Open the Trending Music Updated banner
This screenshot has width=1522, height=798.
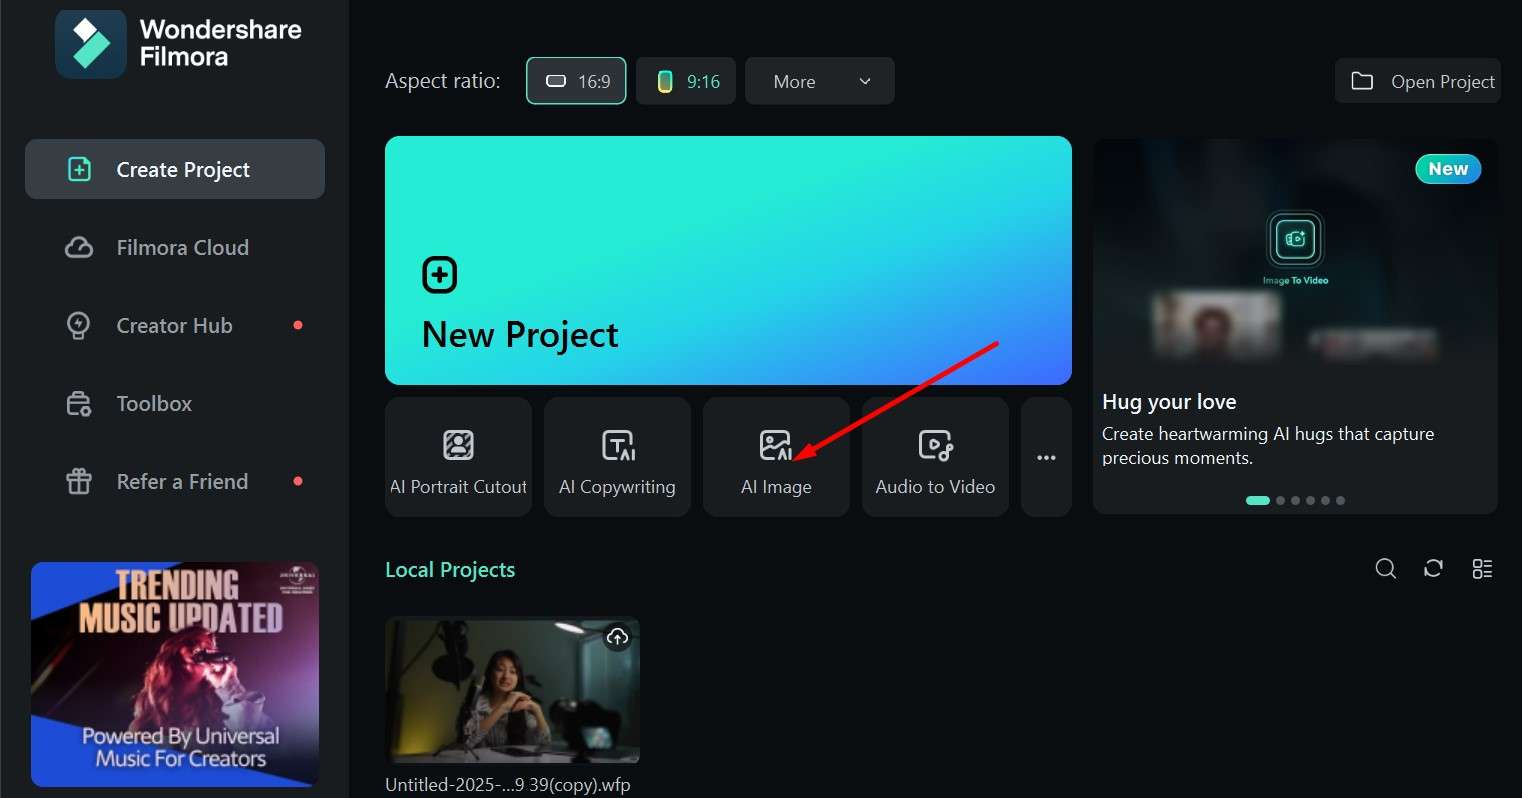(175, 674)
